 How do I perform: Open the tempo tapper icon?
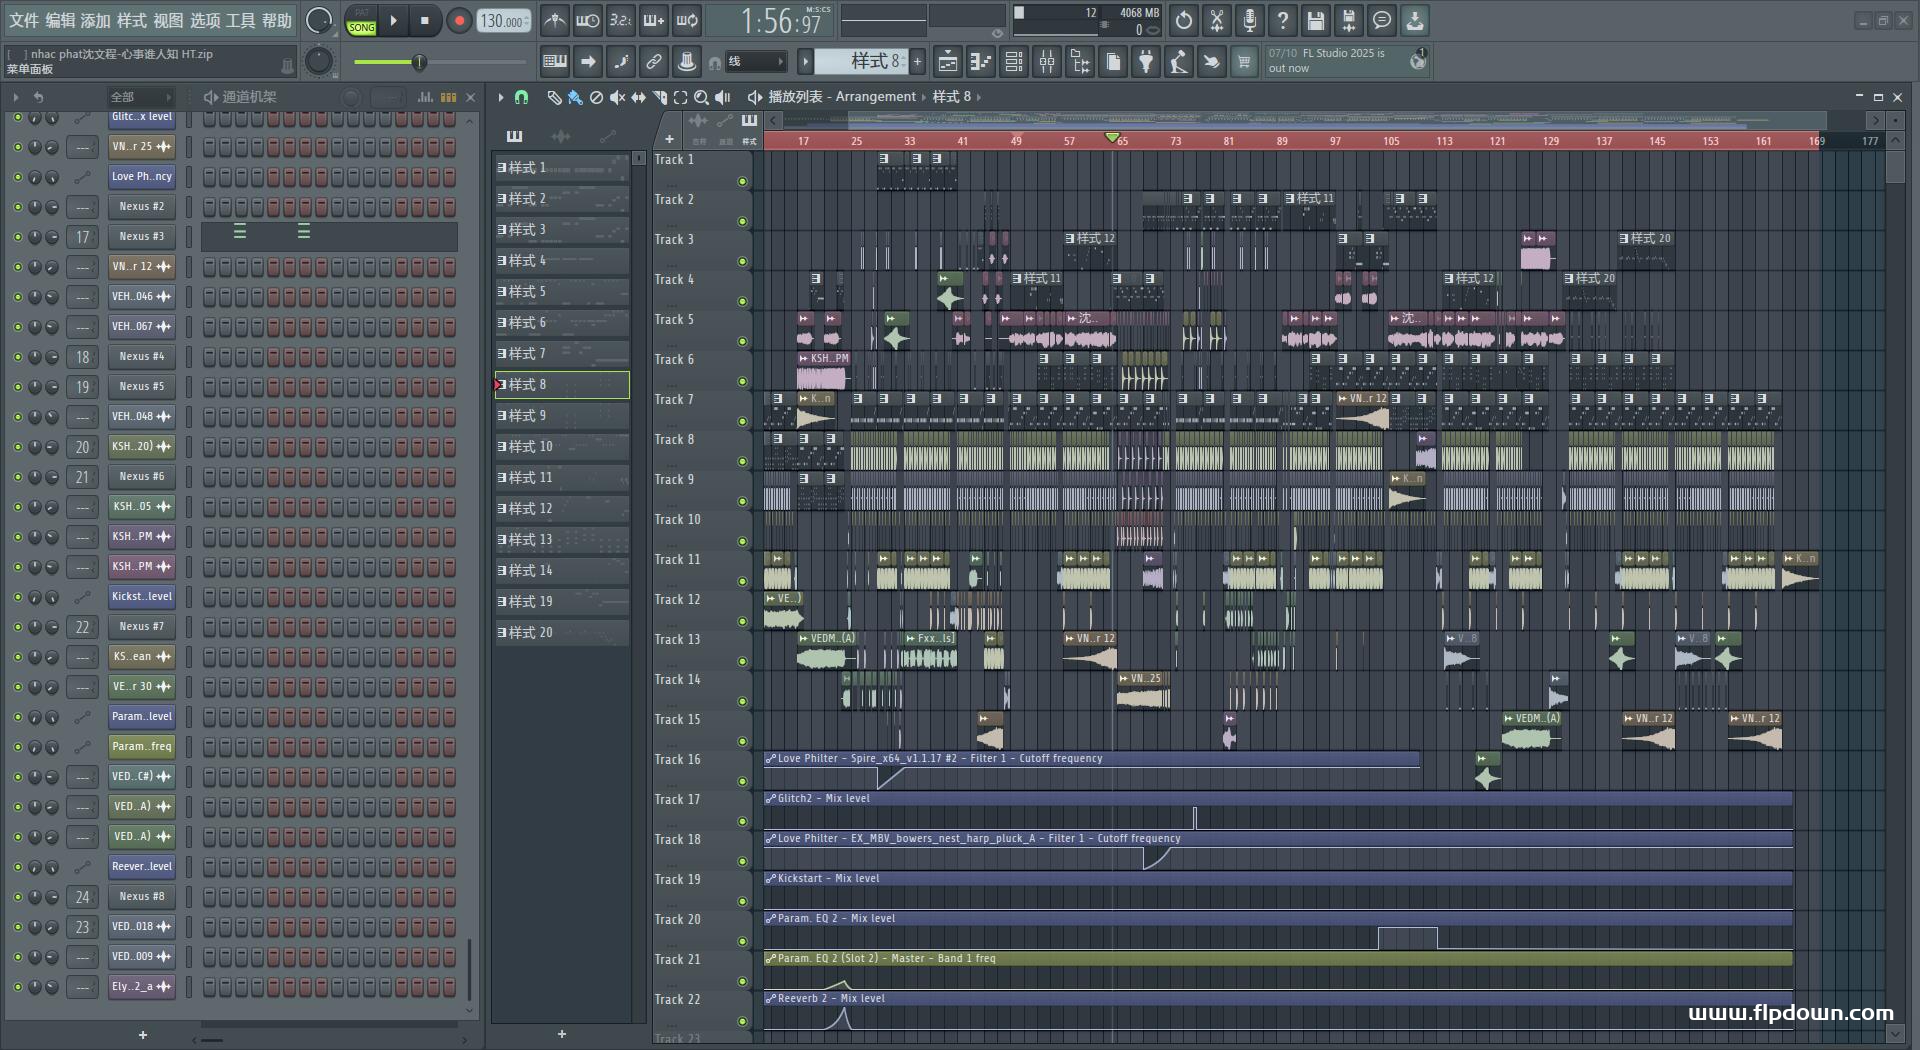1179,62
